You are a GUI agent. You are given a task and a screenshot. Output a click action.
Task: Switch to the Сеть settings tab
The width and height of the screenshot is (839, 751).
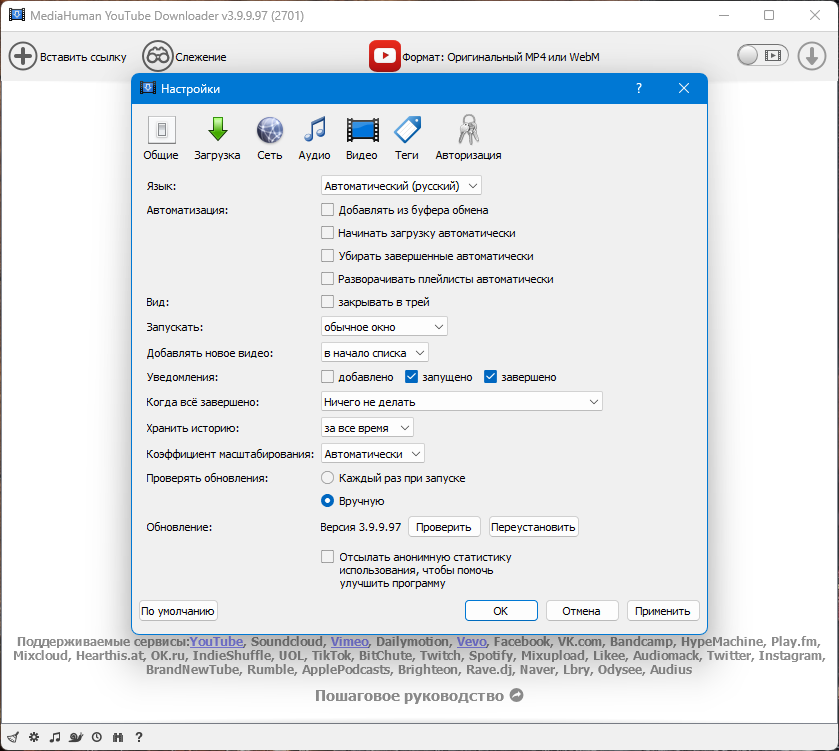[x=270, y=138]
